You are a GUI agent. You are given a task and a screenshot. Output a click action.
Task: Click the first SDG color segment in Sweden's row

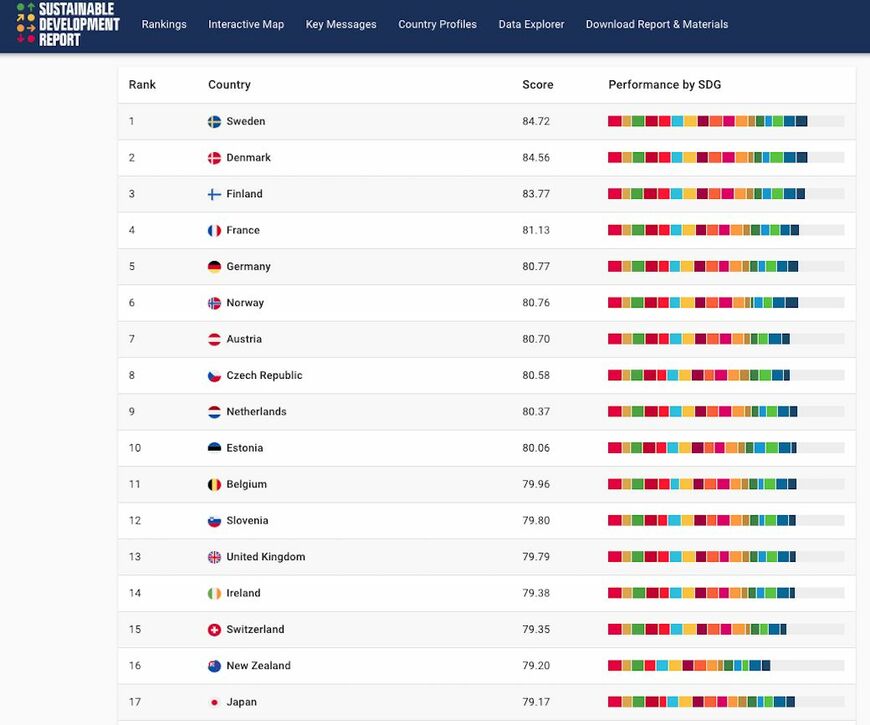(614, 121)
